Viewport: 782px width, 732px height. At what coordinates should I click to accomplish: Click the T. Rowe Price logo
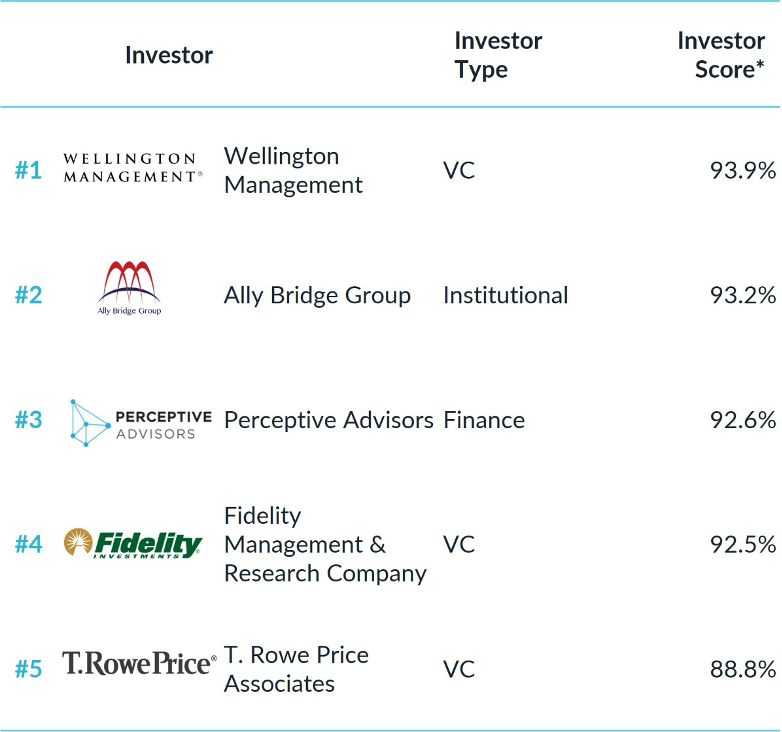139,663
